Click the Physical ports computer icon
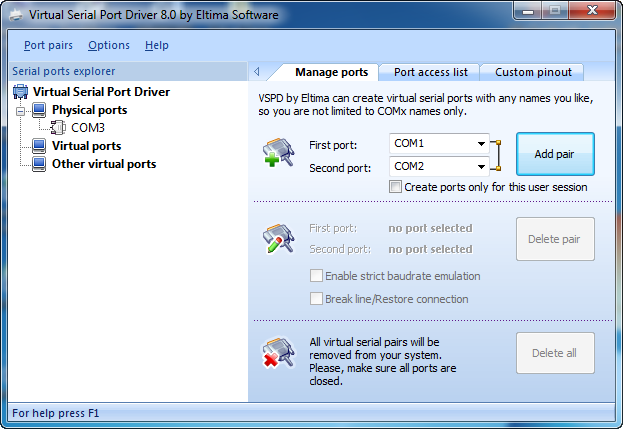The width and height of the screenshot is (623, 429). [39, 110]
